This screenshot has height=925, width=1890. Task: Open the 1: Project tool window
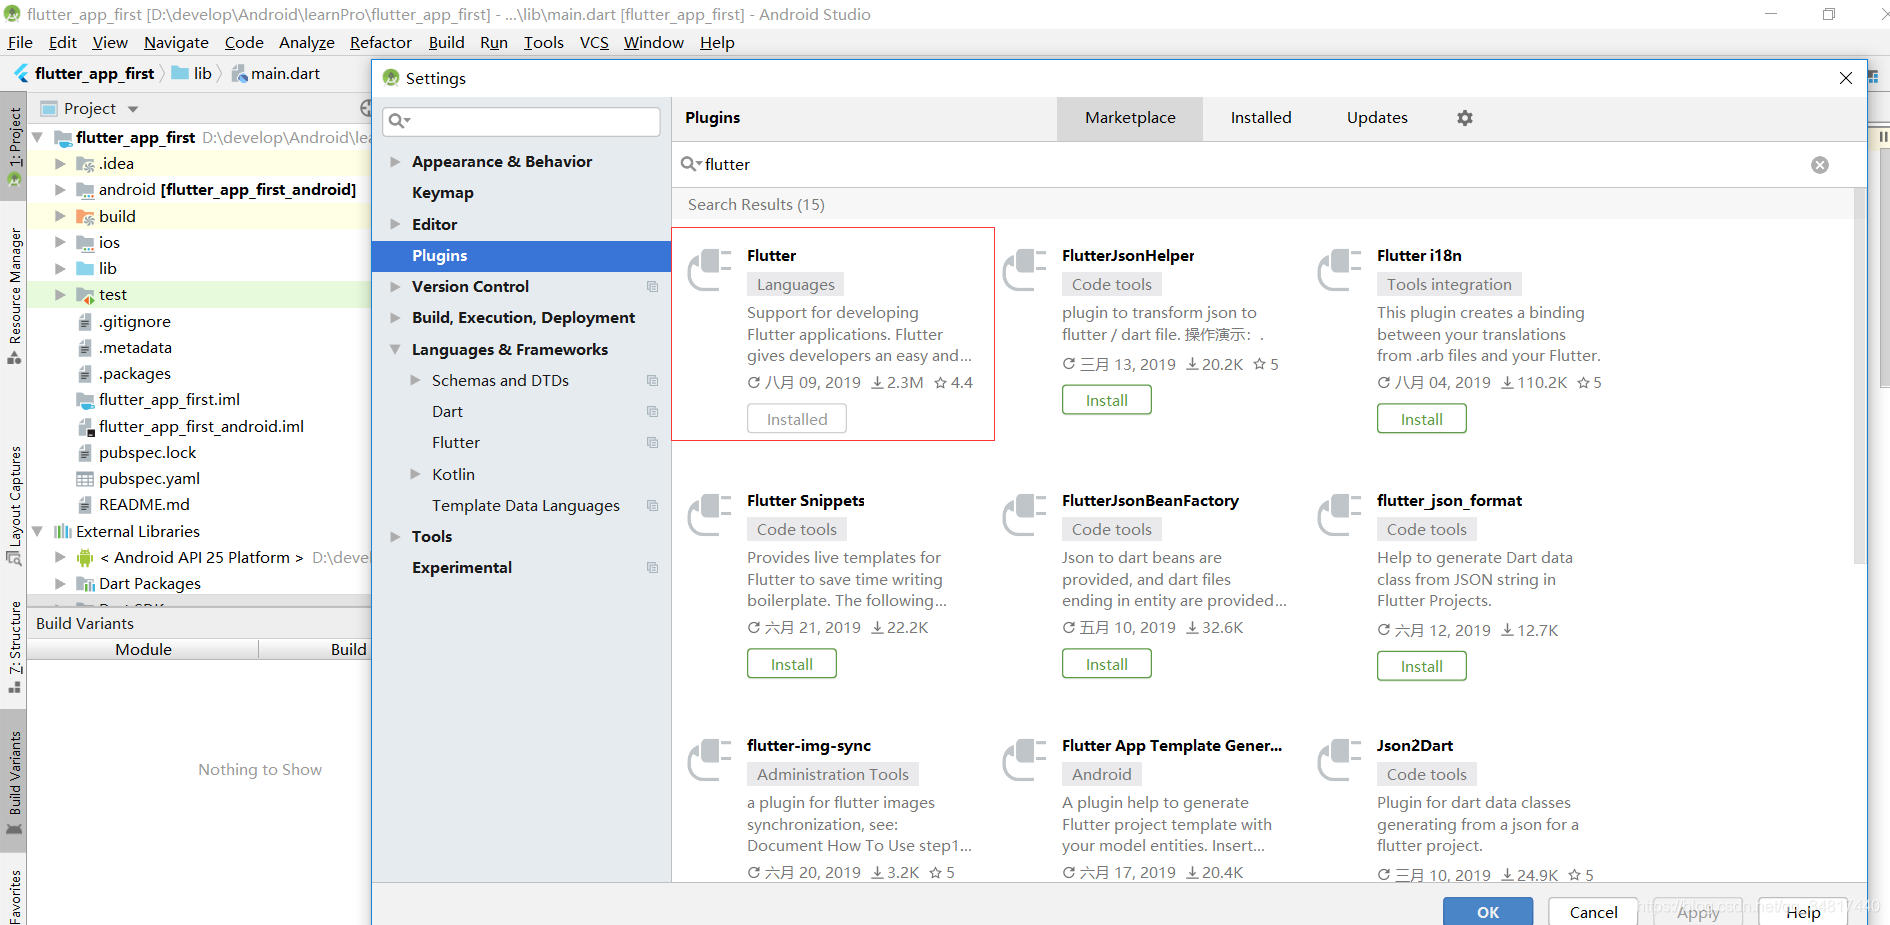pos(14,147)
